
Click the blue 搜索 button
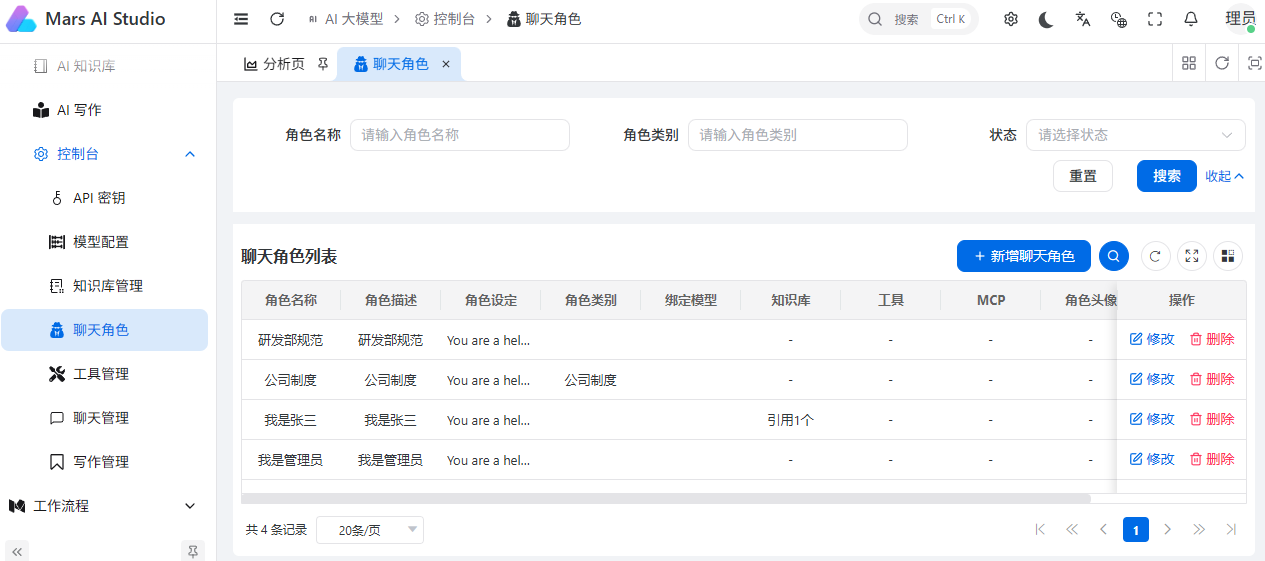[x=1167, y=176]
